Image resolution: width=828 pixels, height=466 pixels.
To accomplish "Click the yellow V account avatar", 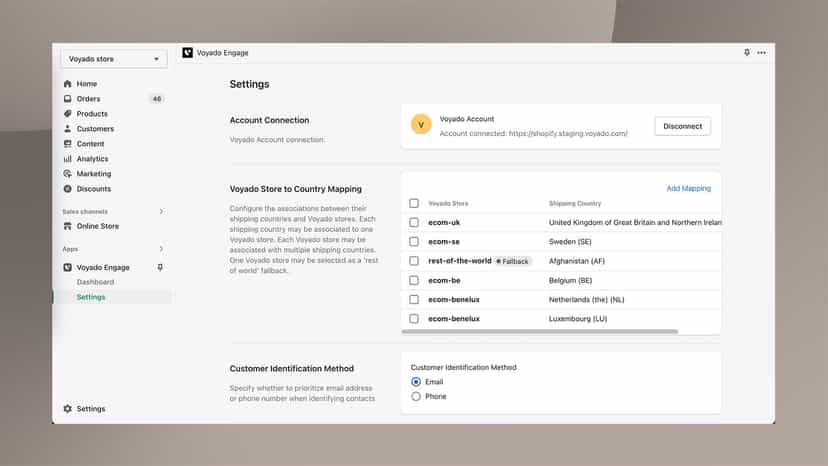I will 421,125.
